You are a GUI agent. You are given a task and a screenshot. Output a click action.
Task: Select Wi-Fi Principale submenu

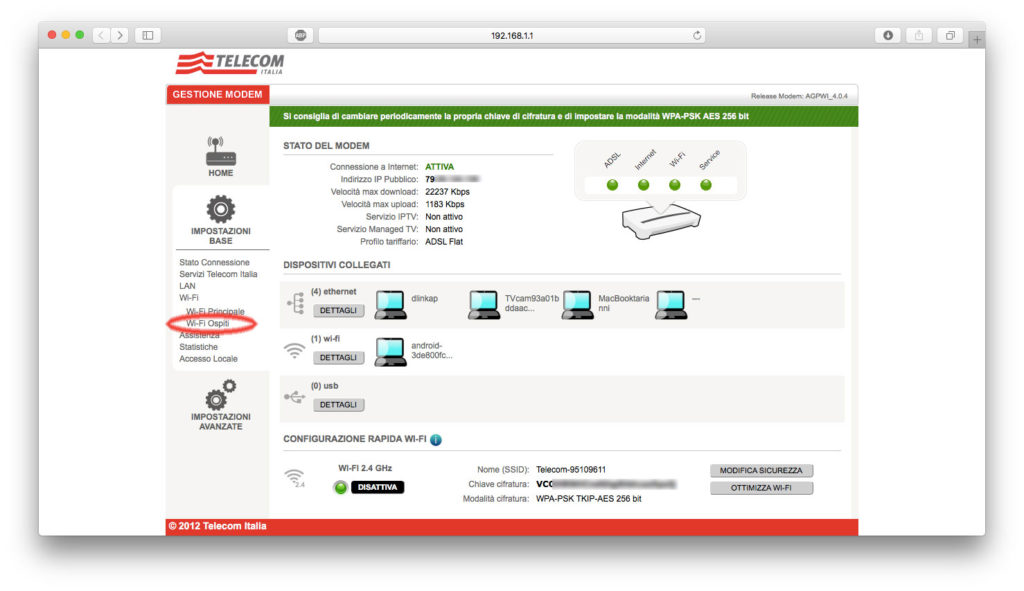(215, 311)
